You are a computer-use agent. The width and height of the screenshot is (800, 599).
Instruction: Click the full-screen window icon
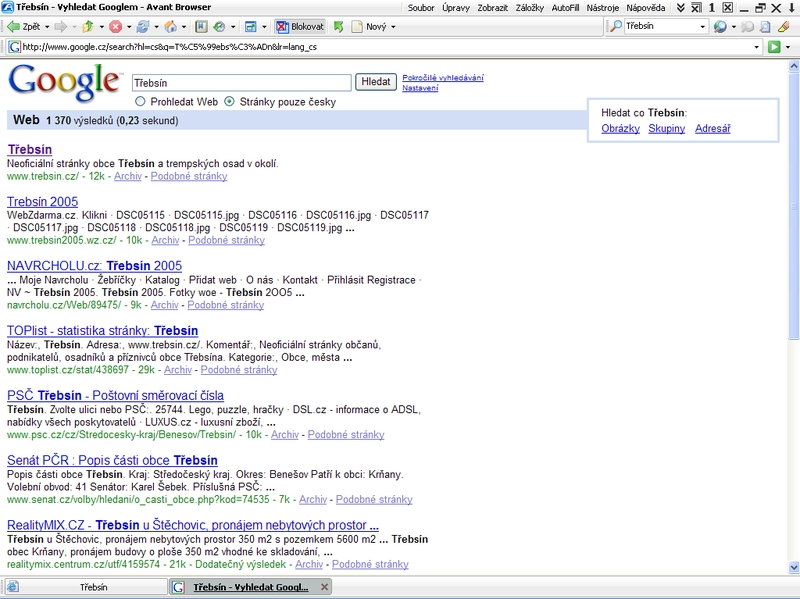coord(251,27)
